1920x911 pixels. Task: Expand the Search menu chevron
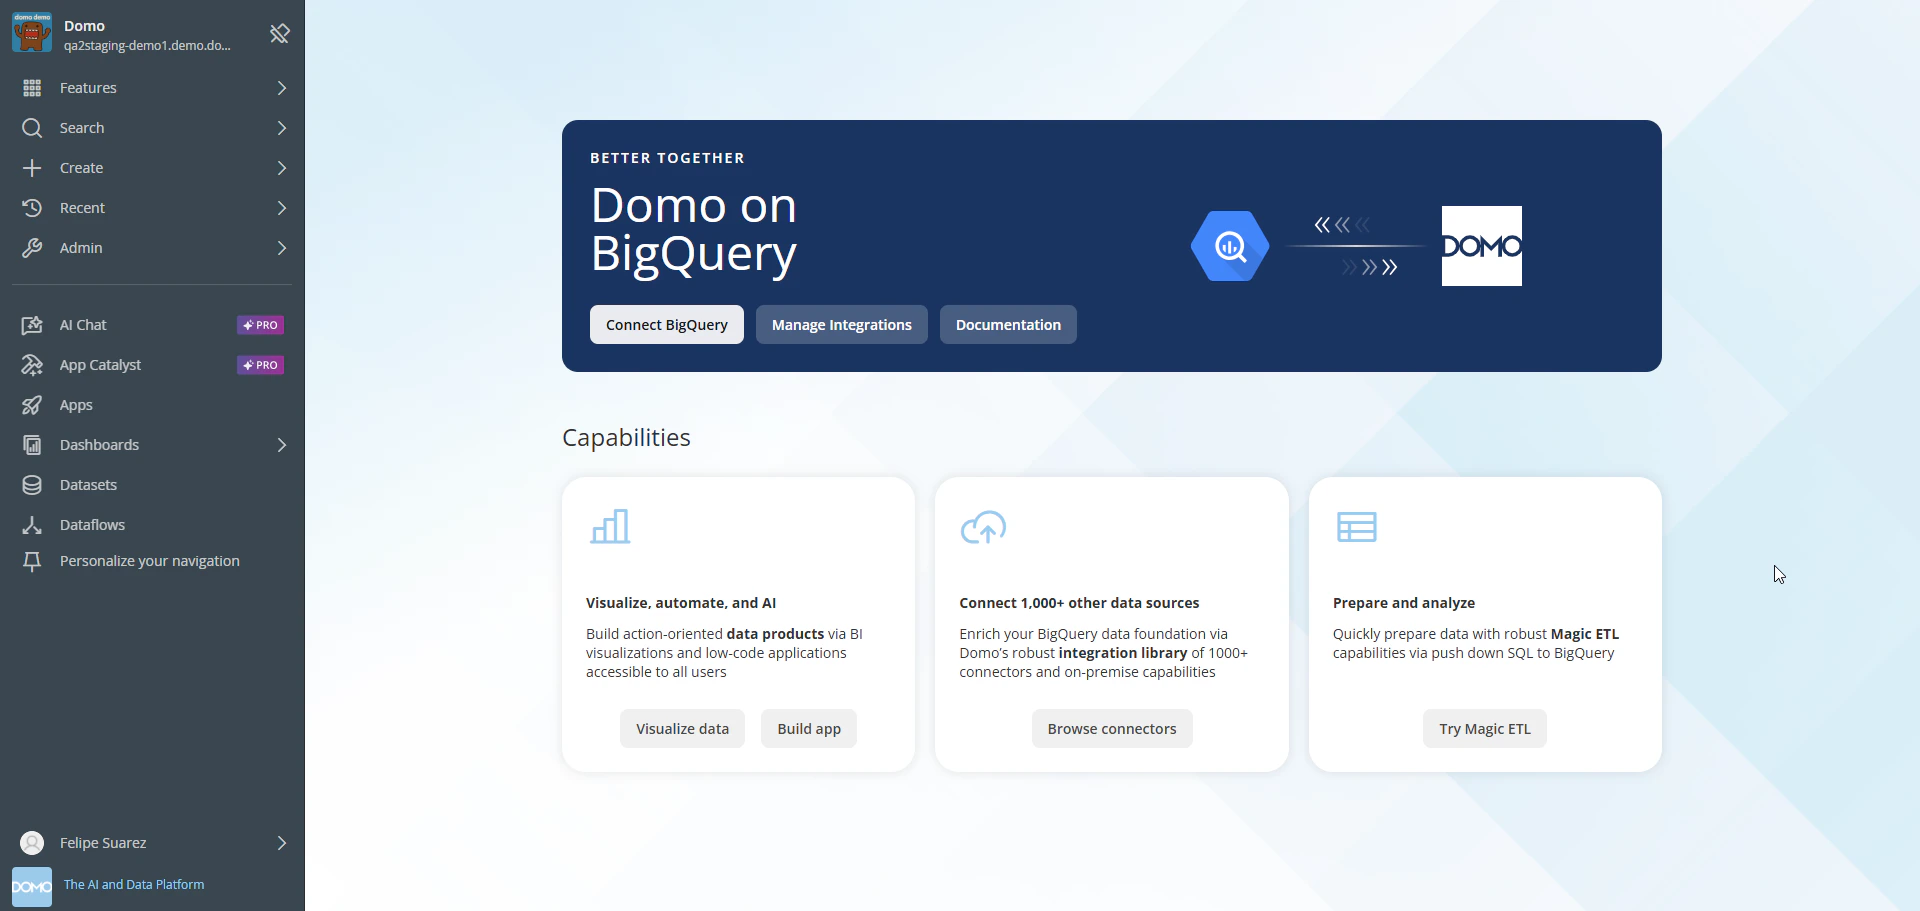tap(282, 128)
